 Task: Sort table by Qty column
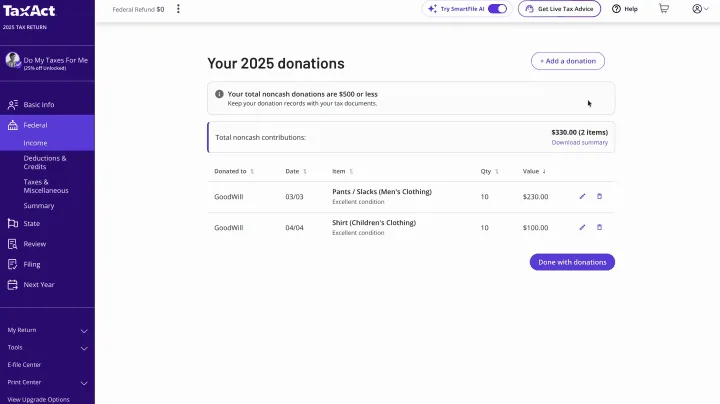tap(489, 171)
